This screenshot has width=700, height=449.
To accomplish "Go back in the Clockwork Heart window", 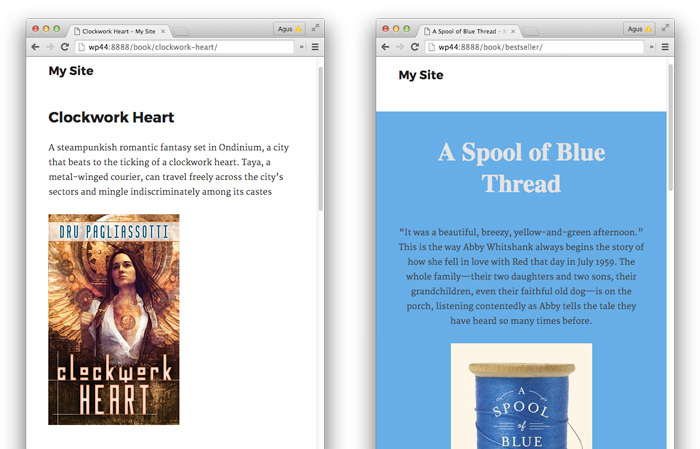I will [35, 47].
